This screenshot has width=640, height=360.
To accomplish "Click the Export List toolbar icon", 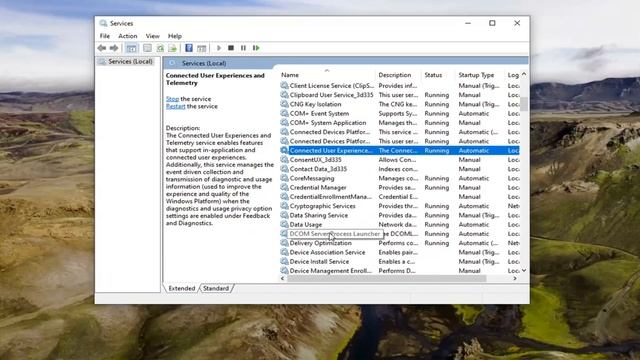I will click(x=173, y=48).
